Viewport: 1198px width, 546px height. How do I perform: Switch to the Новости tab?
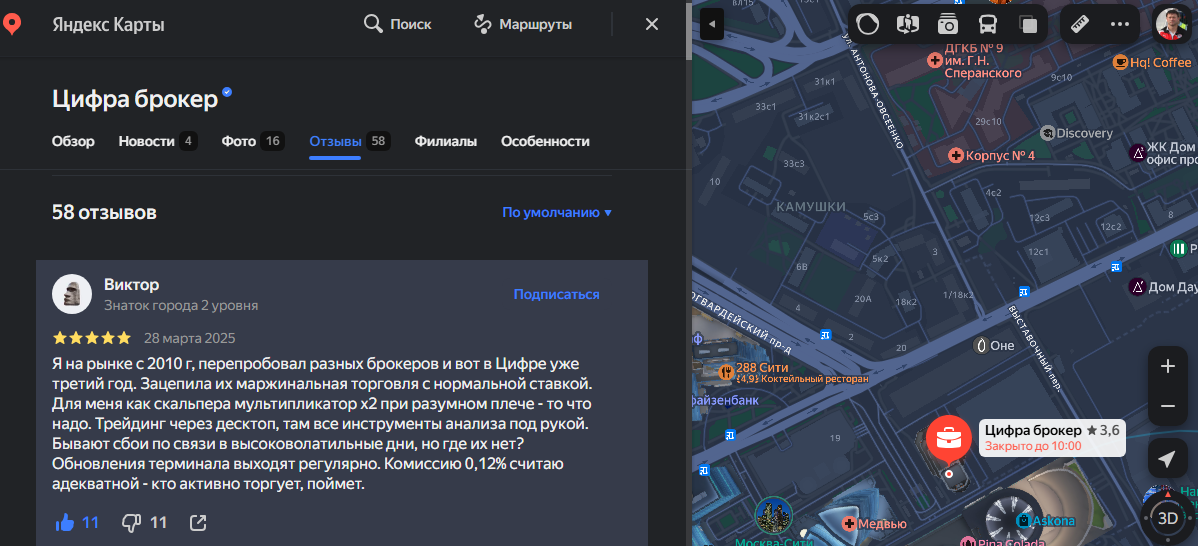coord(158,141)
